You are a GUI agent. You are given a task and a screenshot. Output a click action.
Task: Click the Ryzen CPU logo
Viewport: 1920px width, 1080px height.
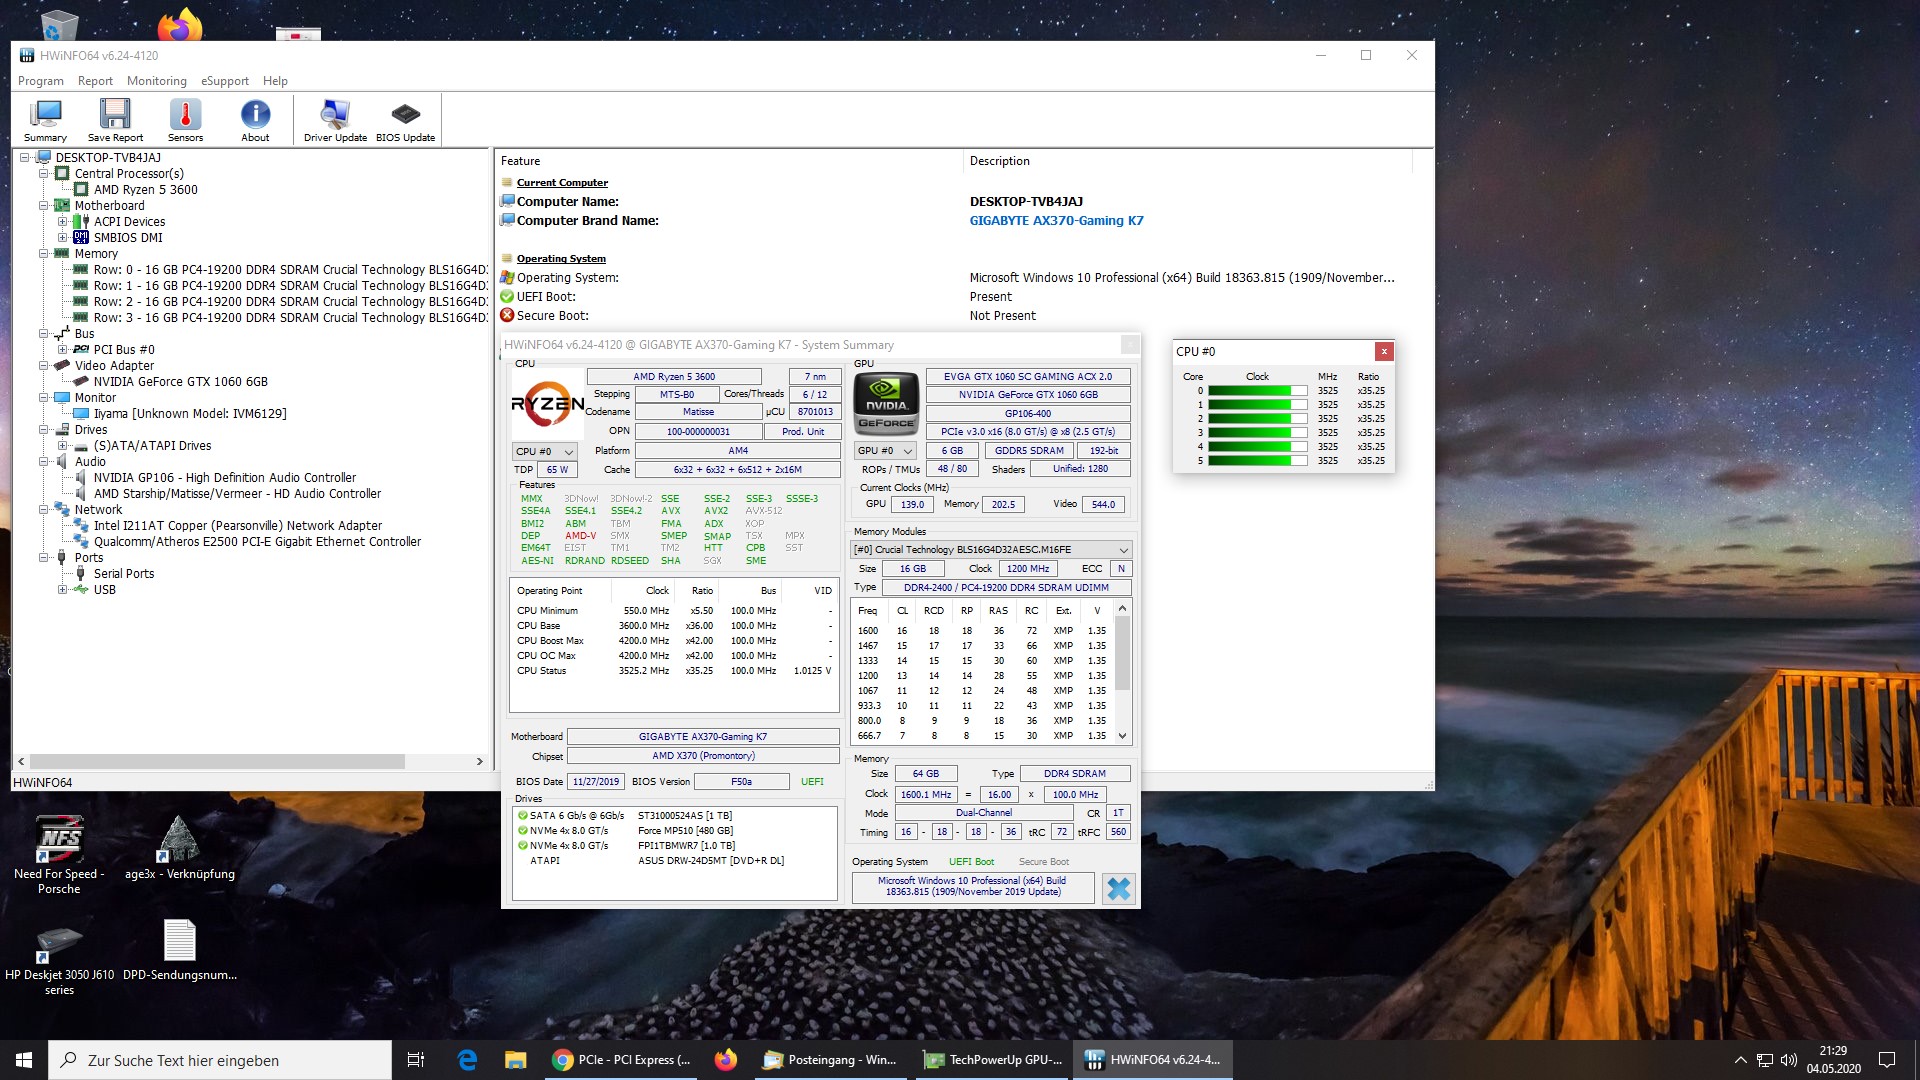[547, 404]
